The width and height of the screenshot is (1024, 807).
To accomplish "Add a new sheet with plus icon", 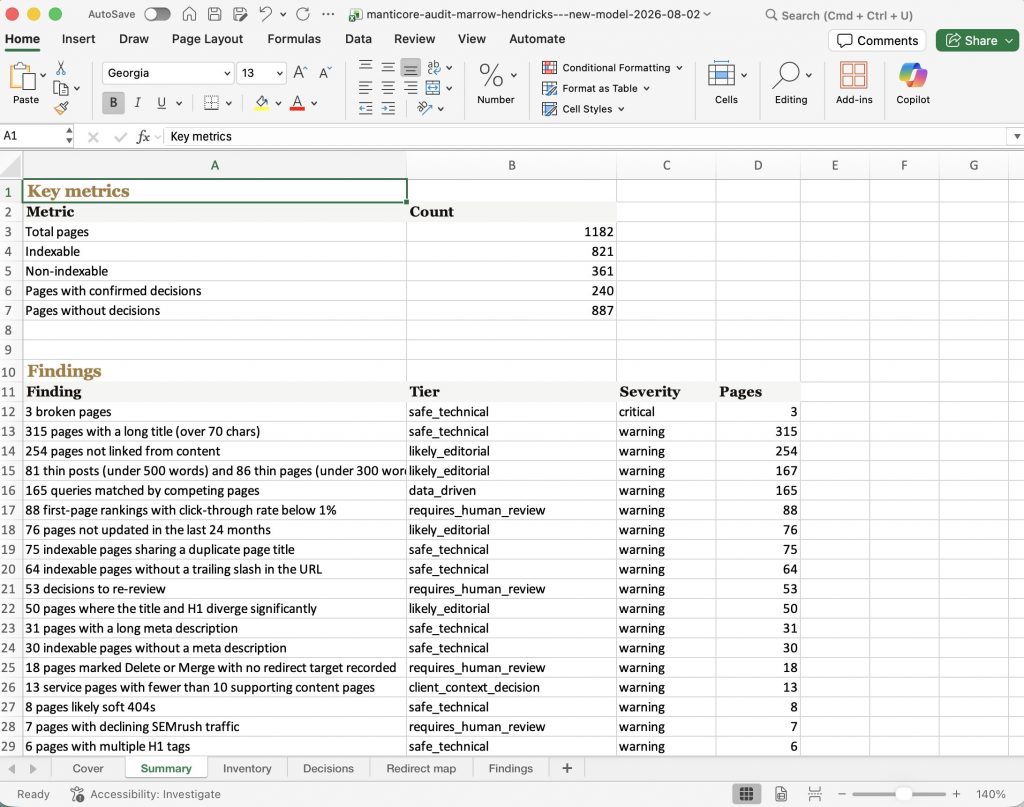I will pyautogui.click(x=567, y=768).
